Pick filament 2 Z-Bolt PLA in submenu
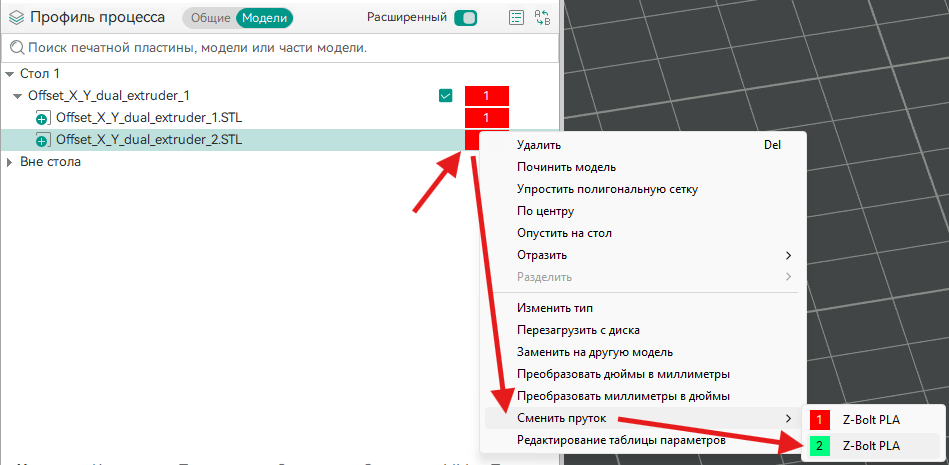 872,446
